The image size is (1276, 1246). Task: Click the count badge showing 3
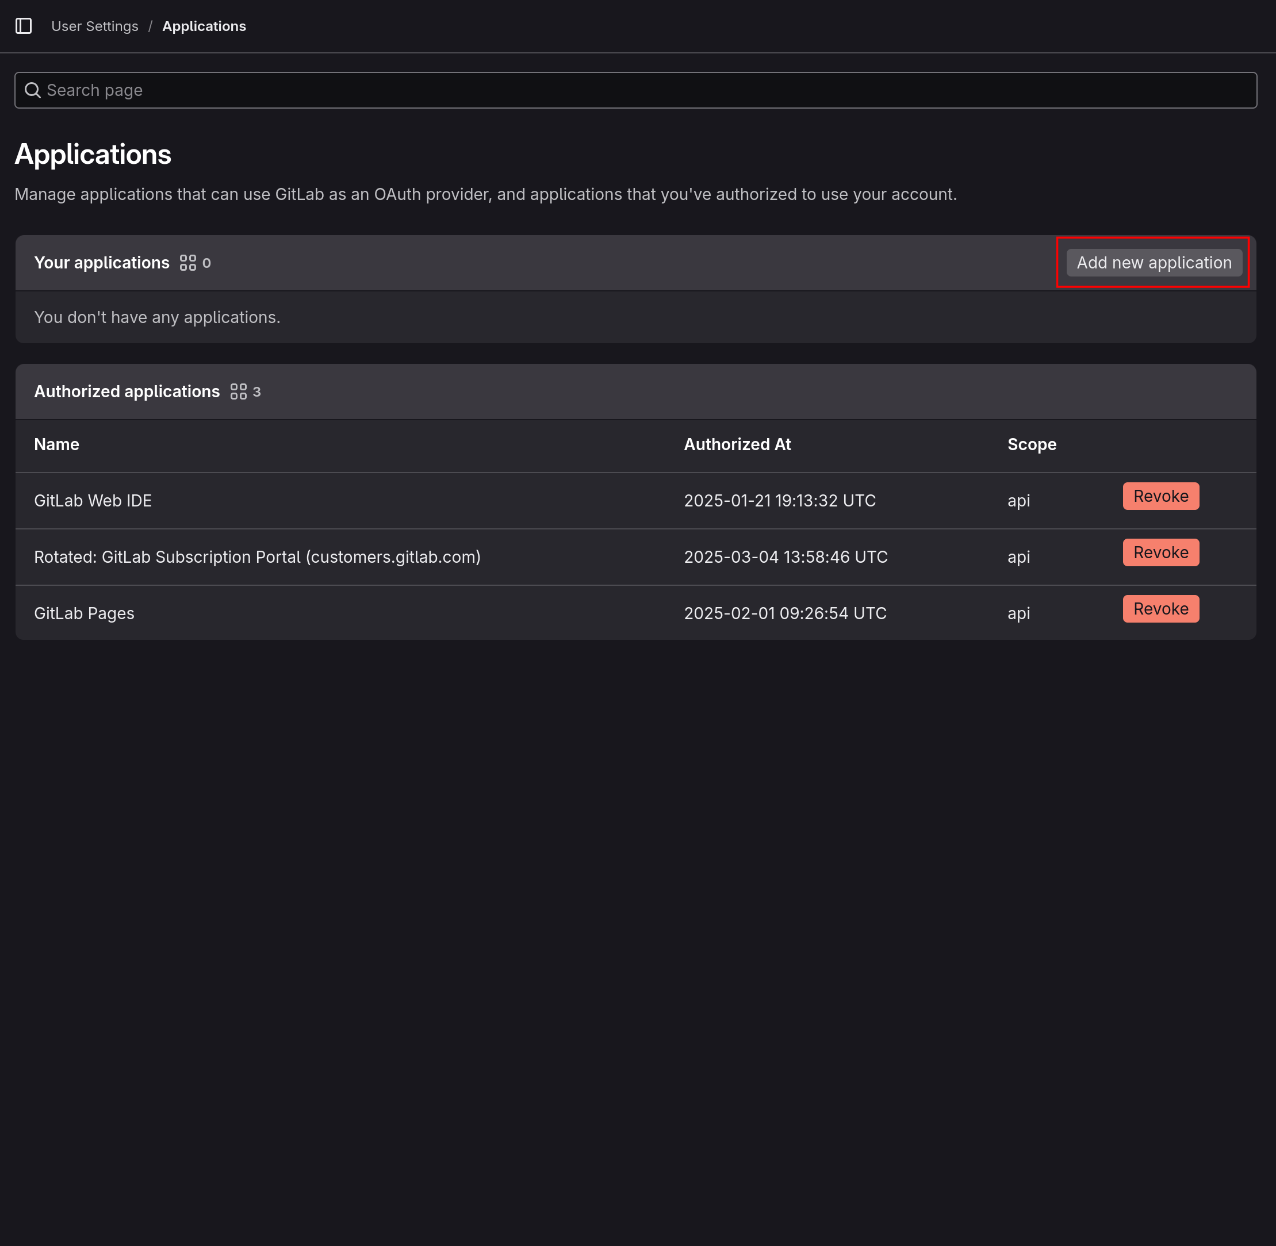(x=257, y=391)
